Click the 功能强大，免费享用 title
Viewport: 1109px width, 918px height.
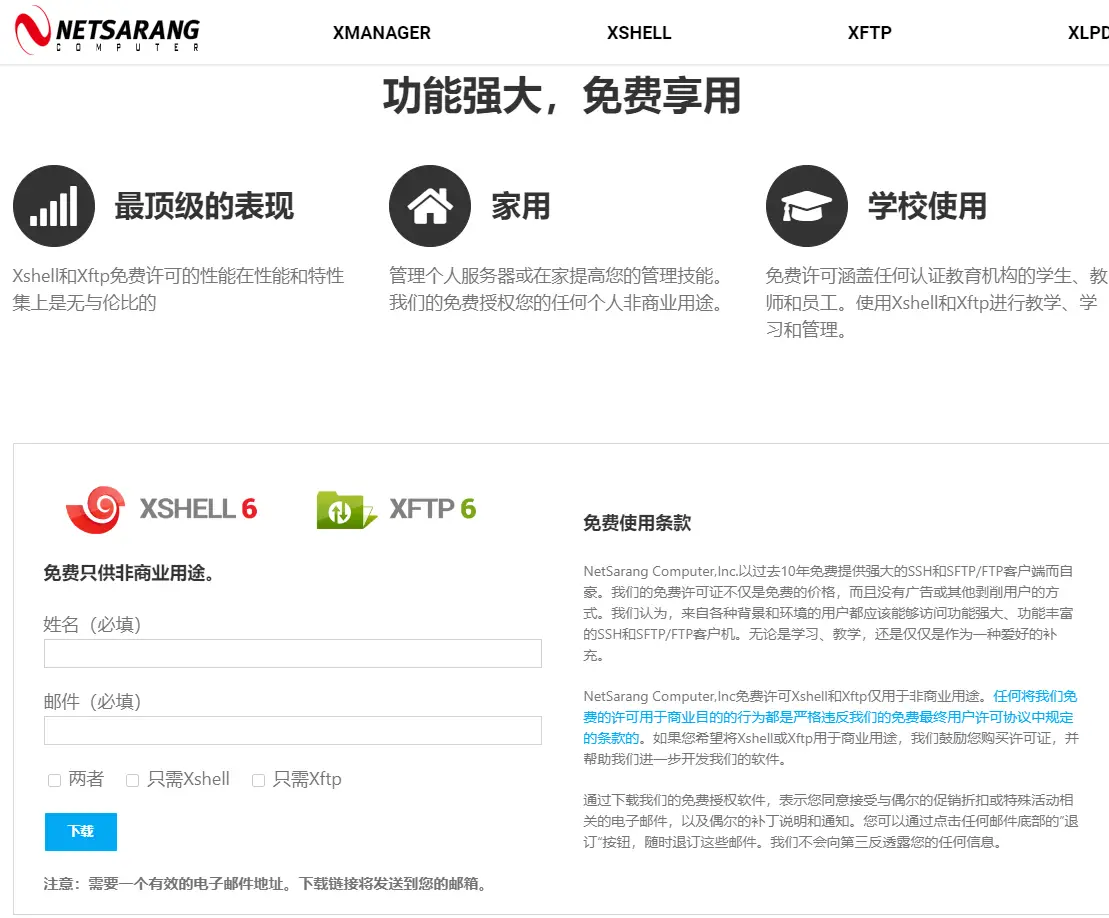pos(562,96)
